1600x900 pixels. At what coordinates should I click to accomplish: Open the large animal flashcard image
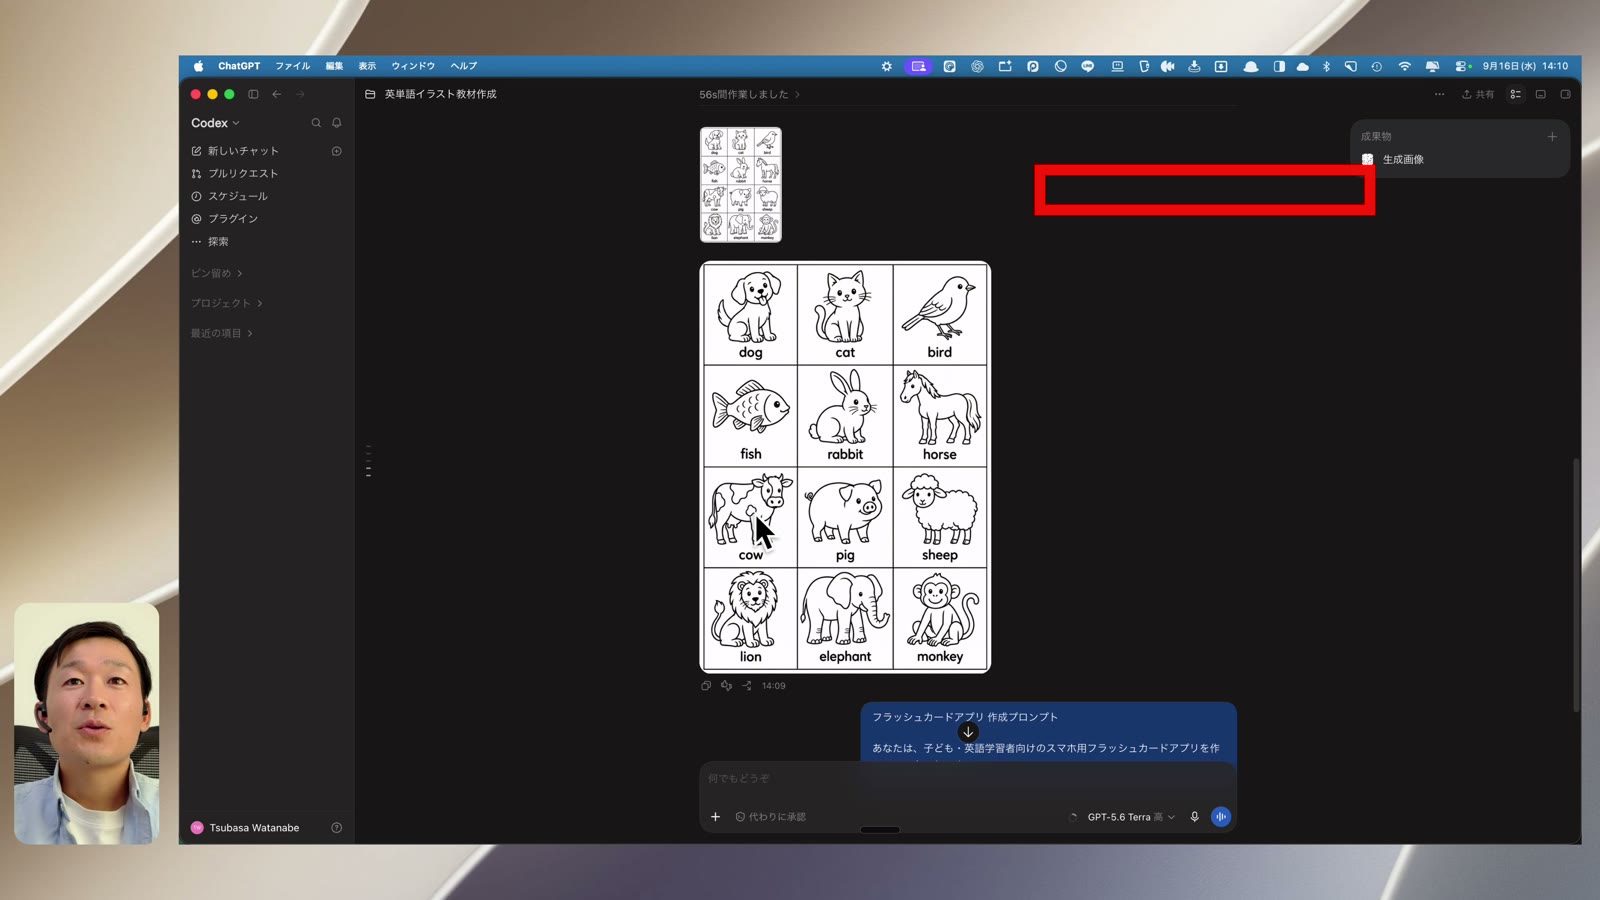(x=845, y=467)
